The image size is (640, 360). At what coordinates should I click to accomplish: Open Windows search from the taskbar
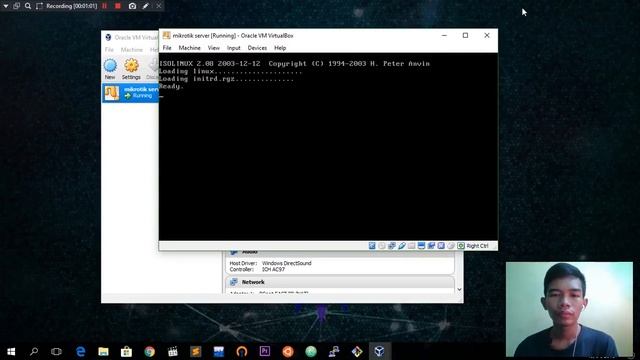(x=34, y=351)
